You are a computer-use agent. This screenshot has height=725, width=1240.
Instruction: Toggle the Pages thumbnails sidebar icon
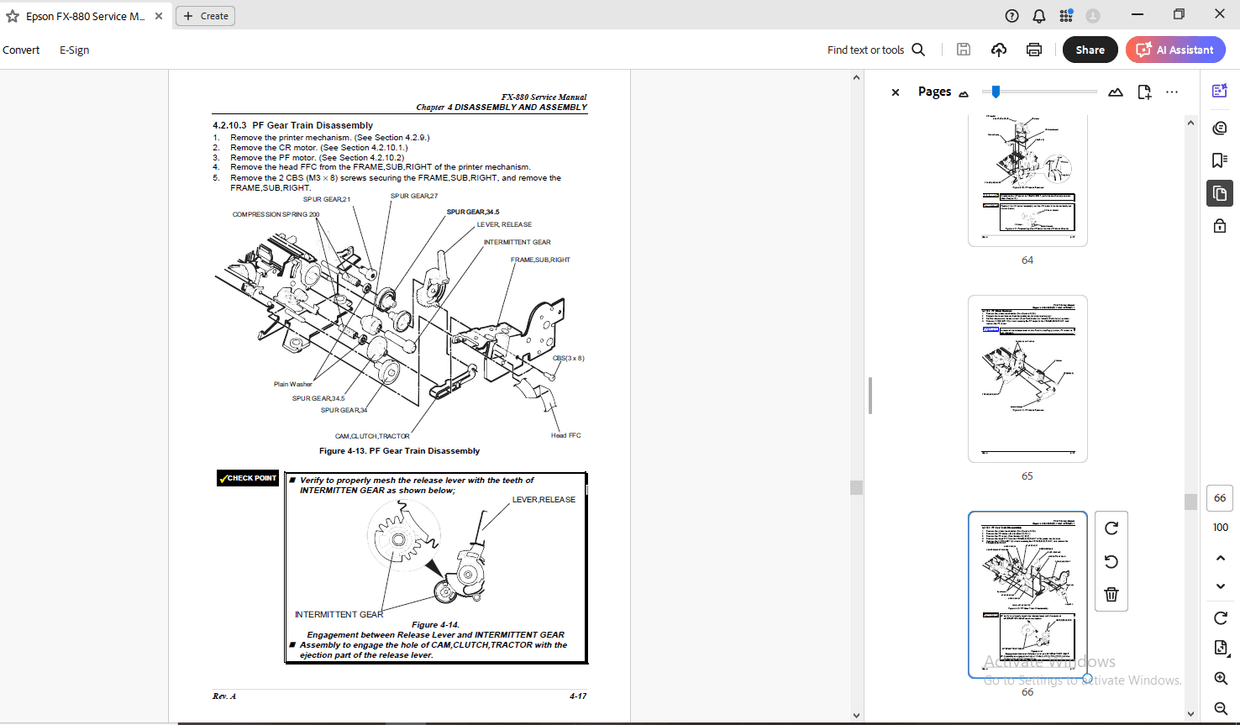tap(1220, 193)
